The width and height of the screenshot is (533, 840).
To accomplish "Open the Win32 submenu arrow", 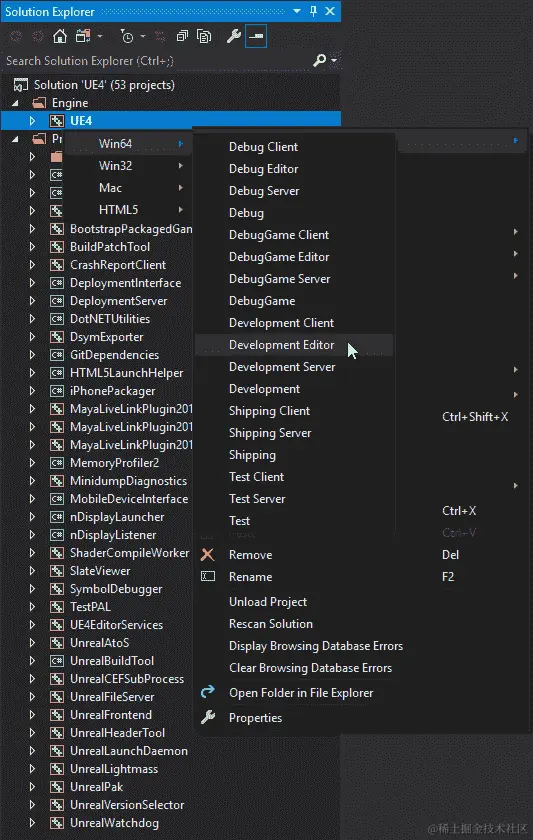I will pyautogui.click(x=181, y=166).
